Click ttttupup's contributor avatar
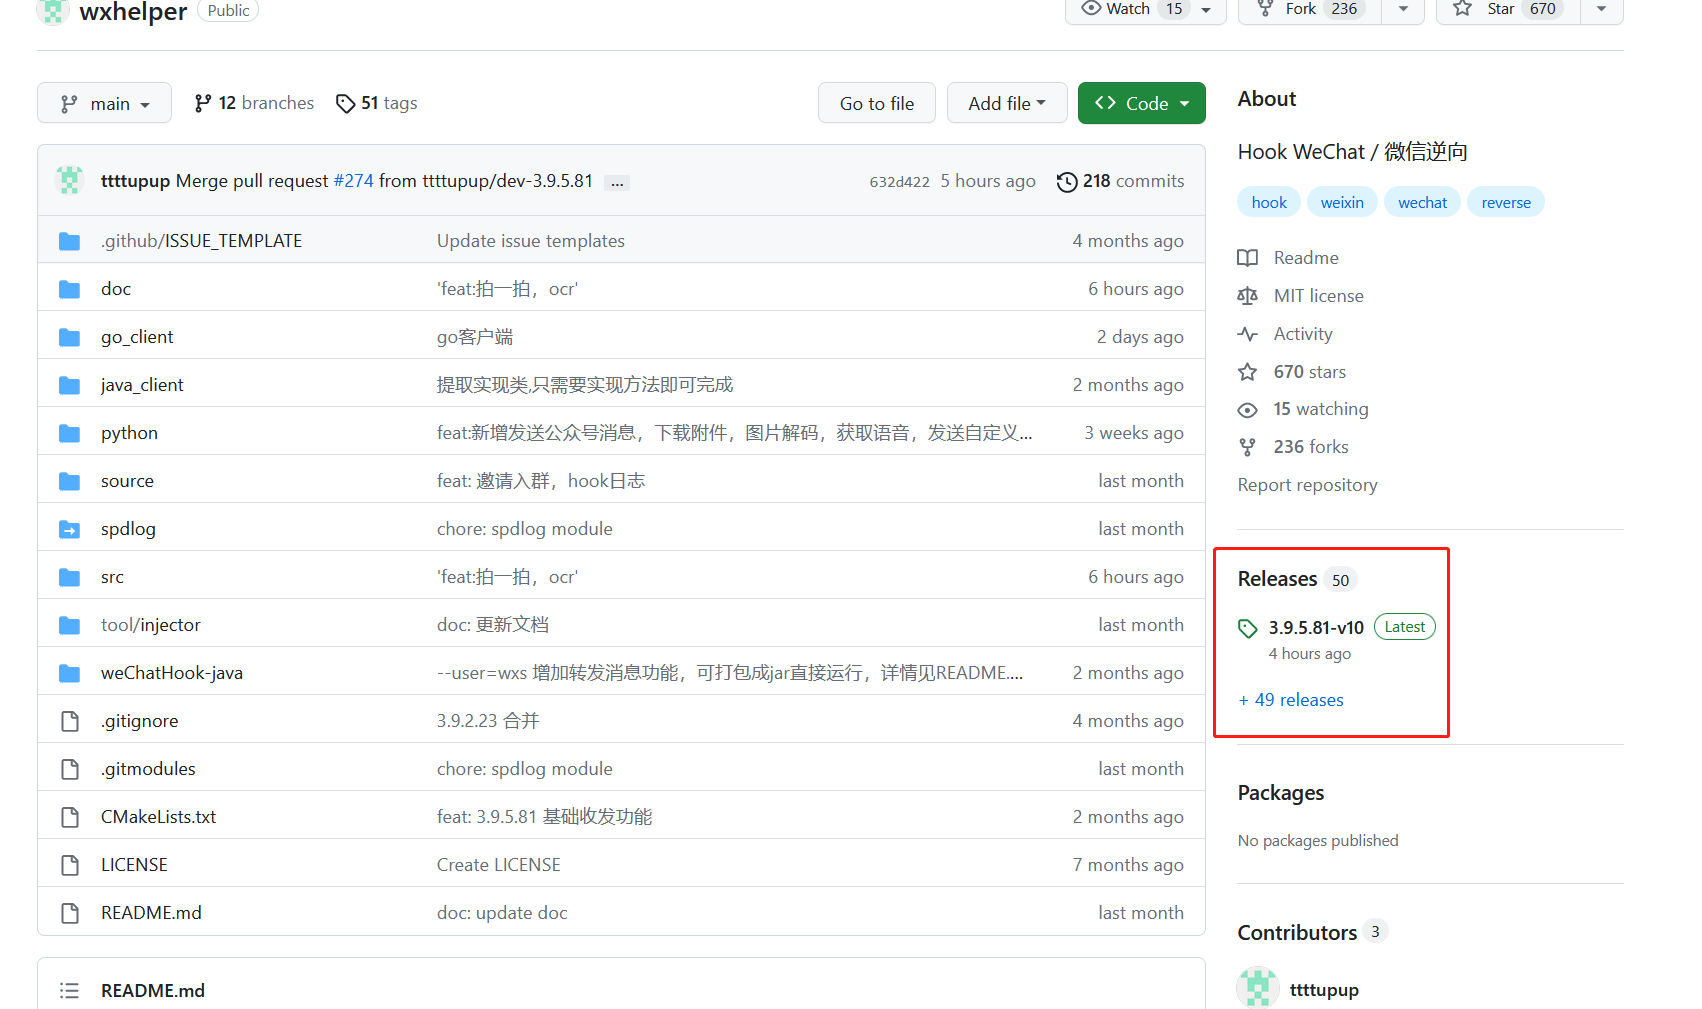 coord(1257,987)
